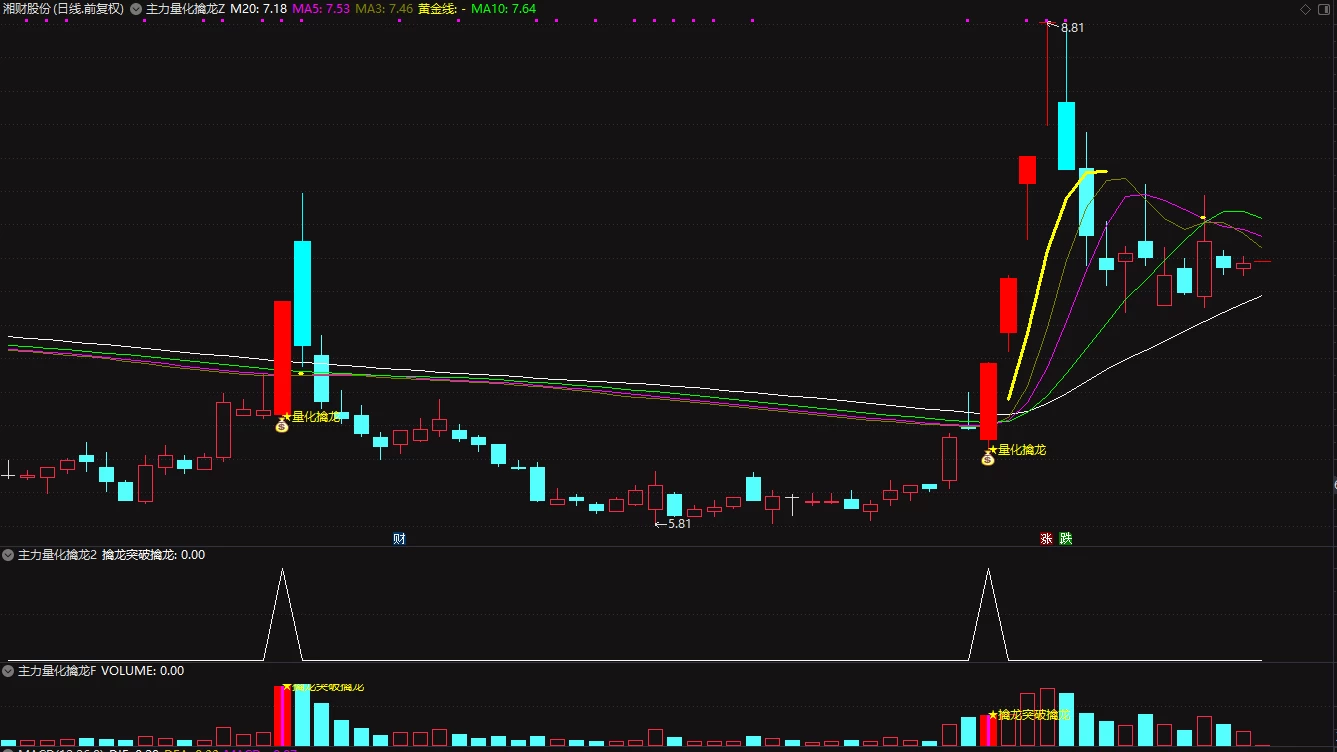Expand the 主力量化擒龙Z indicator dropdown
Viewport: 1337px width, 752px height.
(x=136, y=9)
